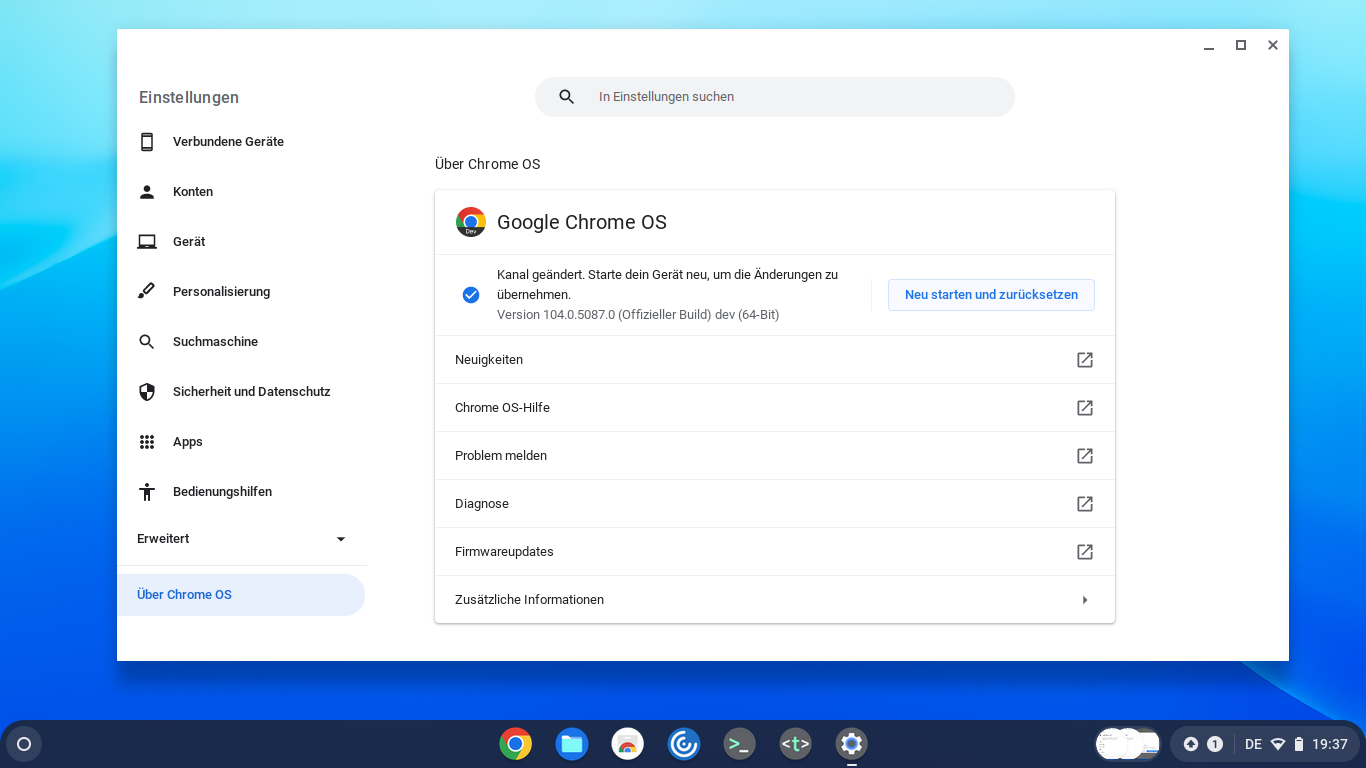Screen dimensions: 1366x768
Task: Open the white Chrome-logo app on the shelf
Action: [x=628, y=744]
